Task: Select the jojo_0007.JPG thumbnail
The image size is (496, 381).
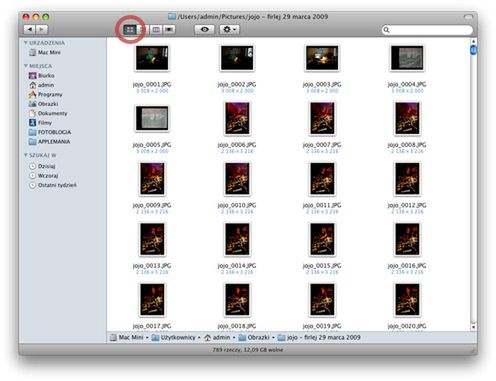Action: click(x=322, y=118)
